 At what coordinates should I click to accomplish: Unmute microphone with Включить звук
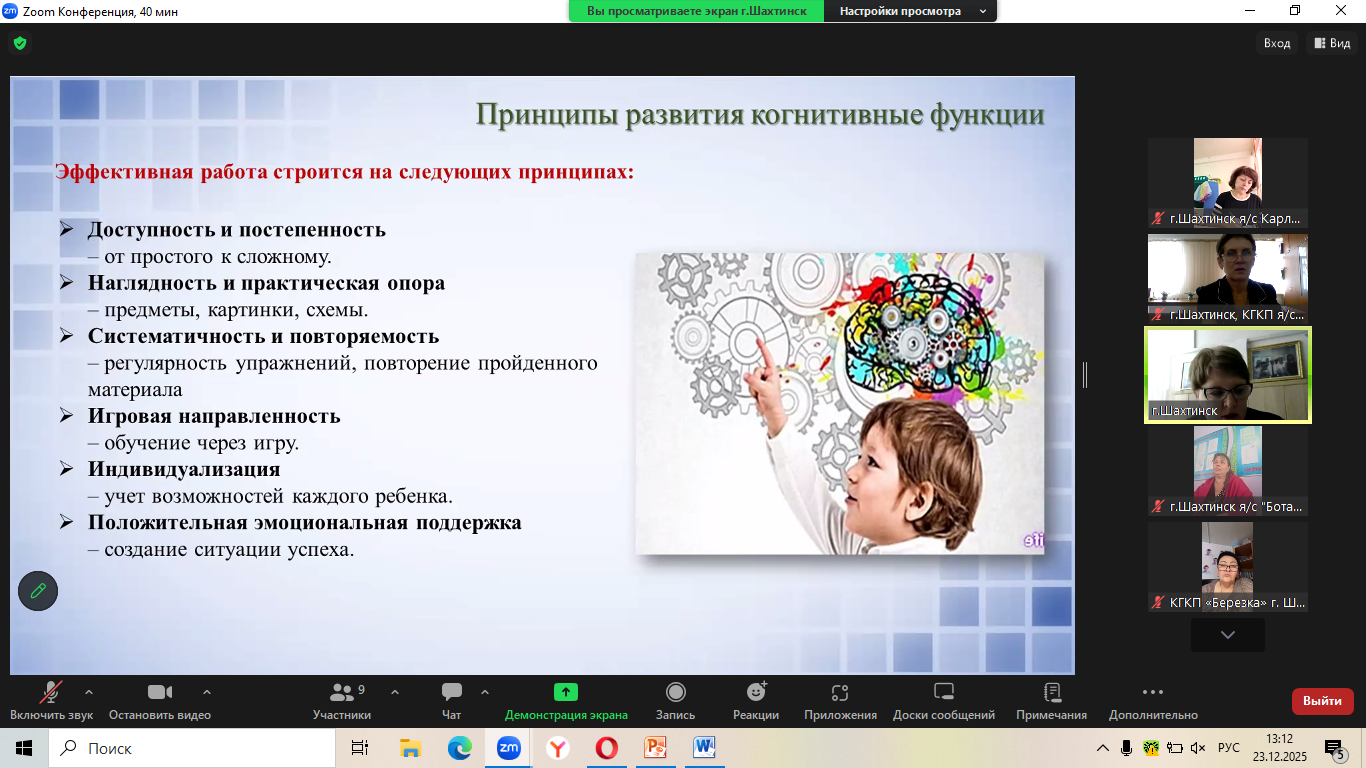(51, 700)
